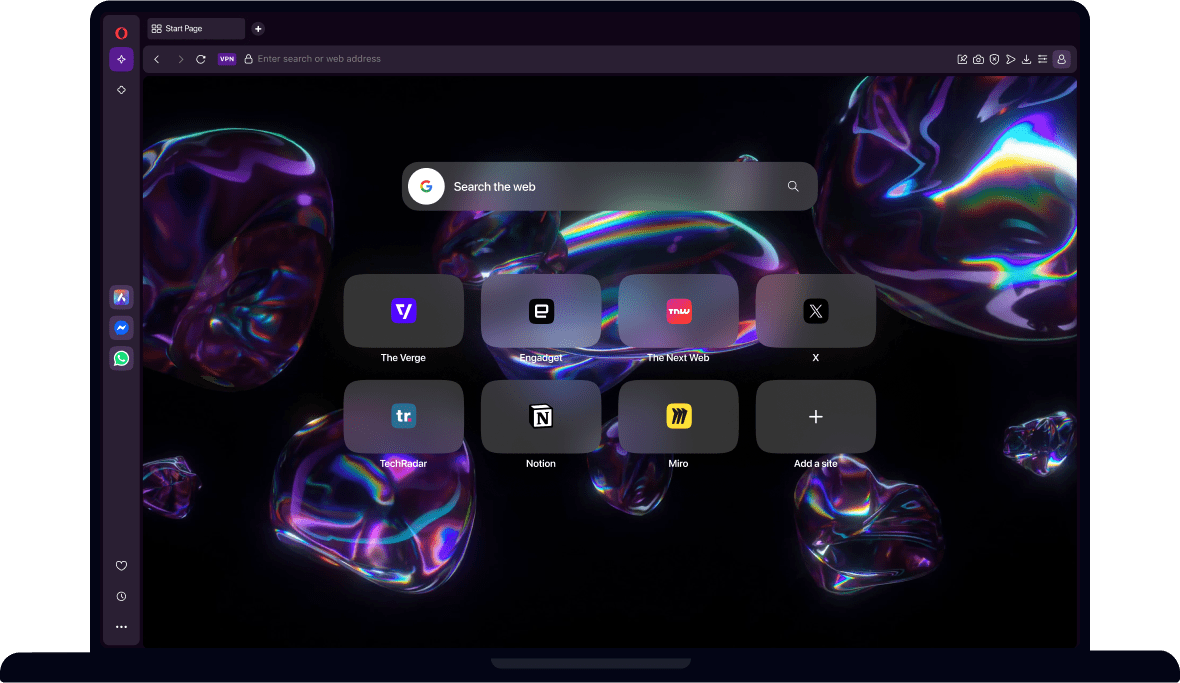
Task: Open bookmarks heart icon in sidebar
Action: pos(121,566)
